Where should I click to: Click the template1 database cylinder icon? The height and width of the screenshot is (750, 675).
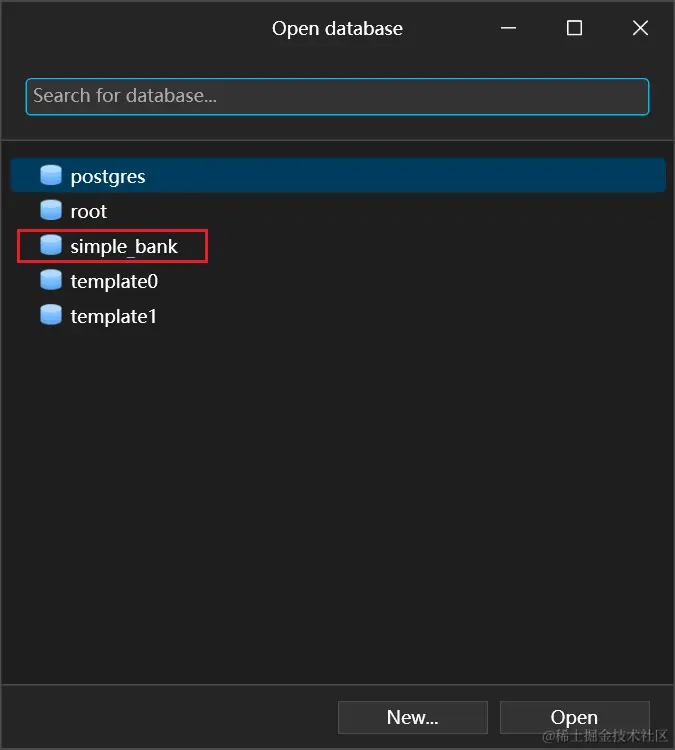[51, 316]
